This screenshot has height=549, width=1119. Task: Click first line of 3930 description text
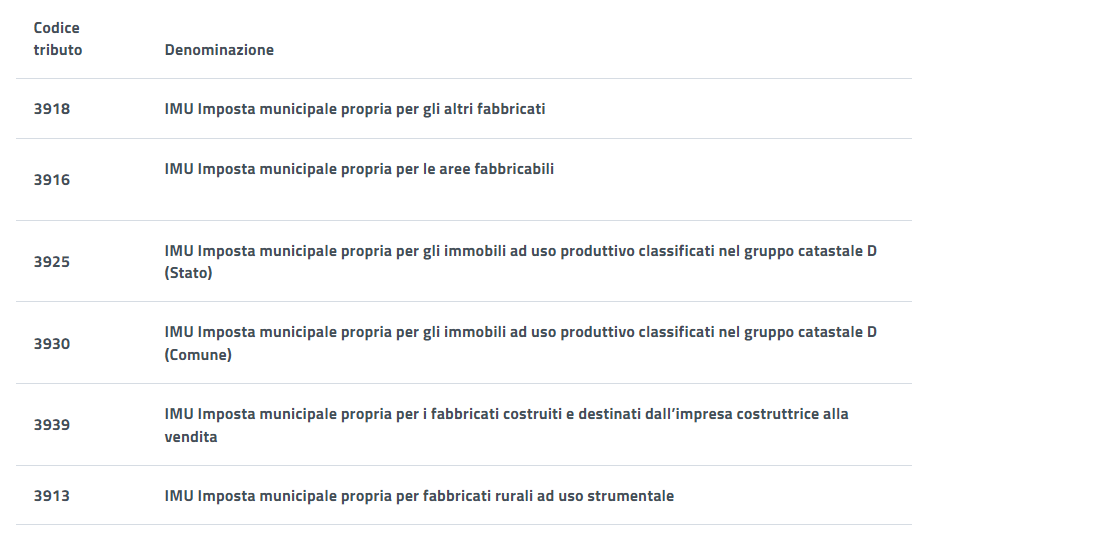tap(520, 332)
